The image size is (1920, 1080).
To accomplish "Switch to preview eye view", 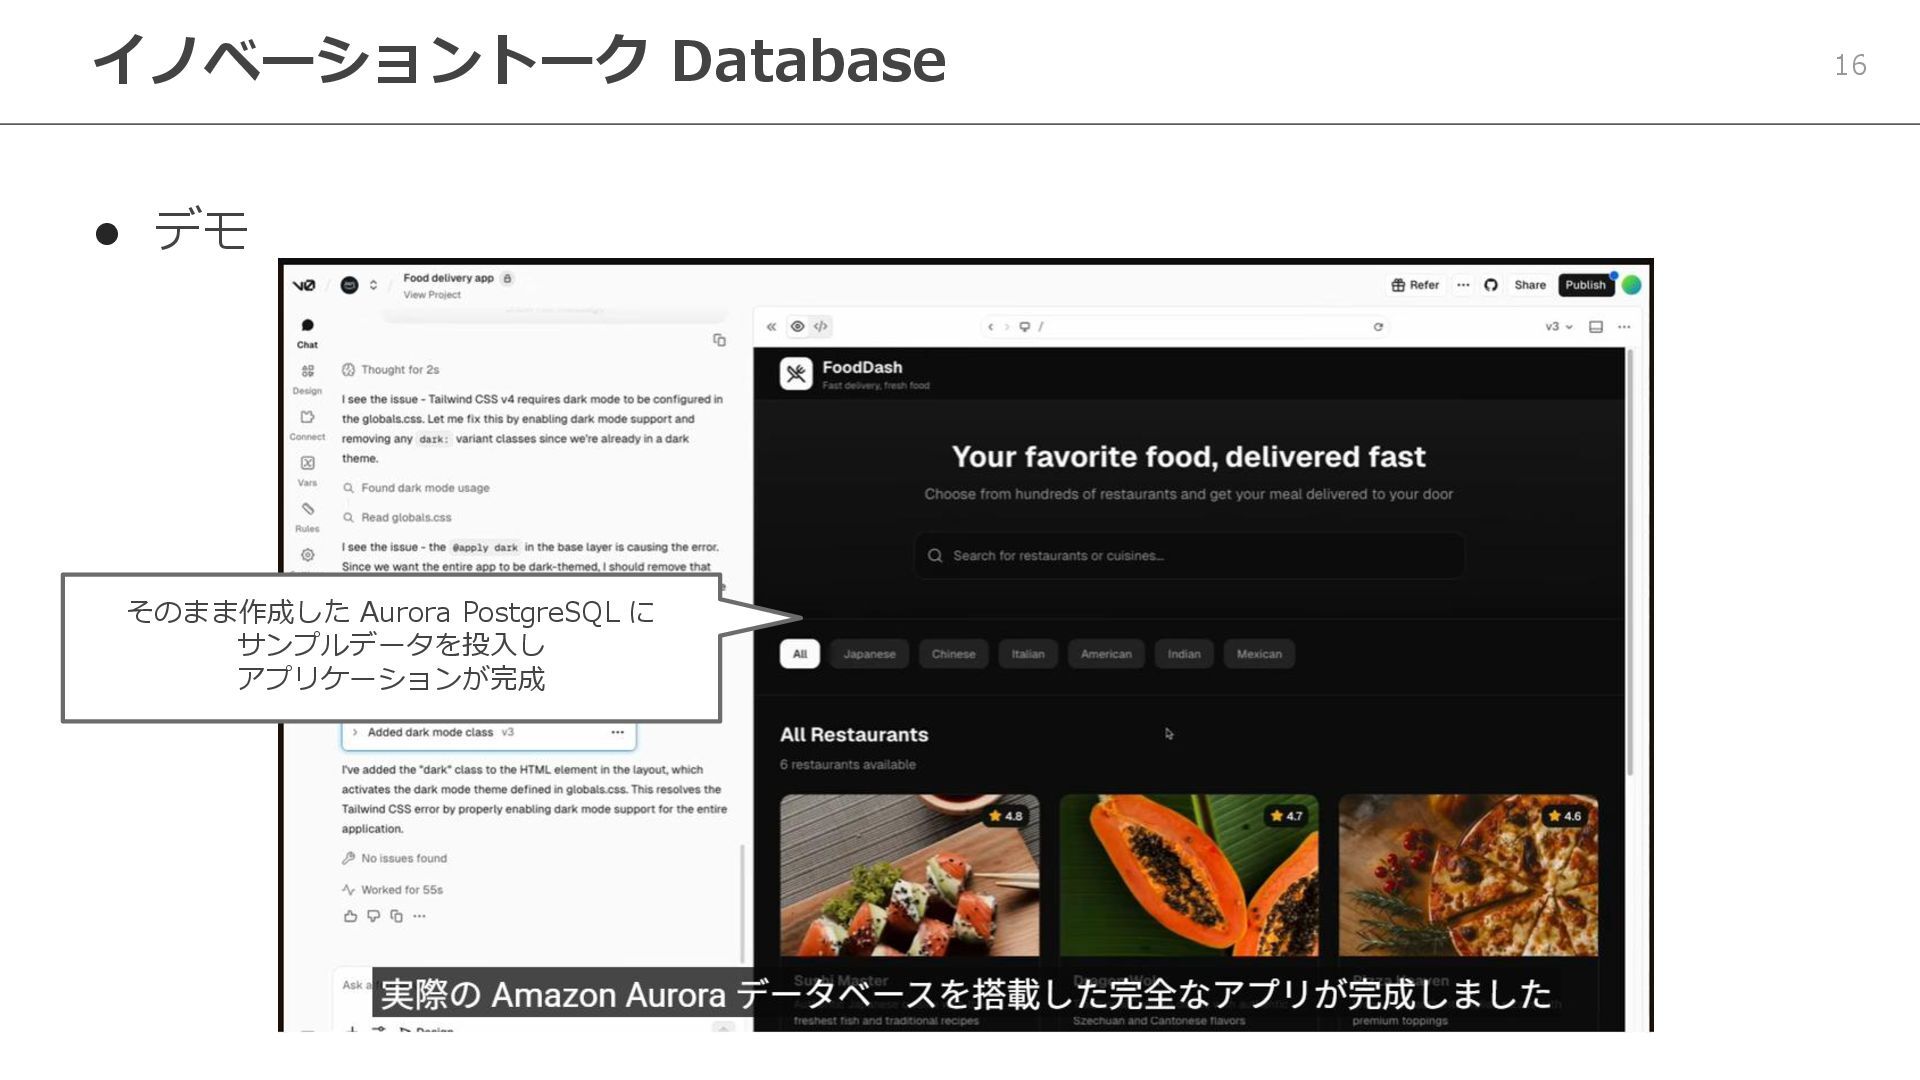I will (797, 327).
